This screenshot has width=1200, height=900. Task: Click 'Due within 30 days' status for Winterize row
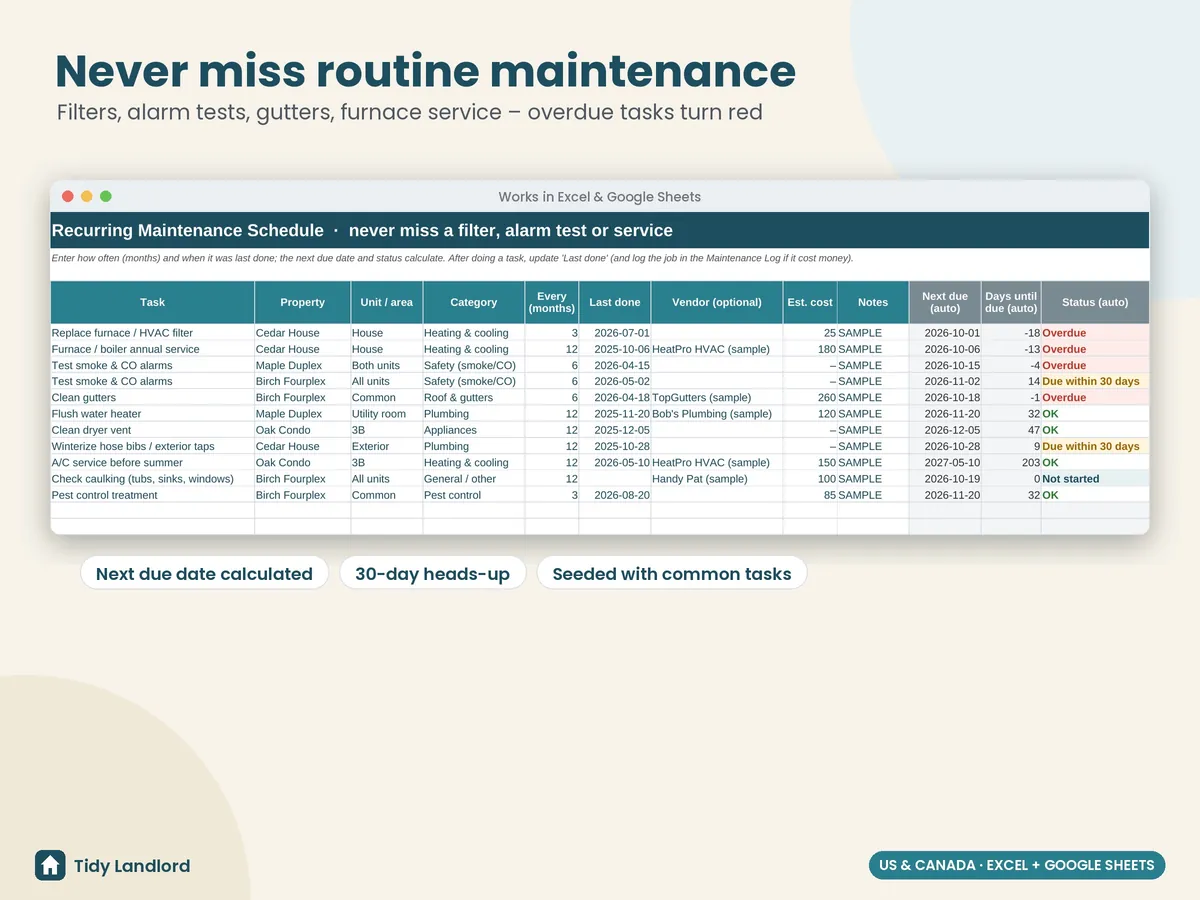tap(1095, 446)
